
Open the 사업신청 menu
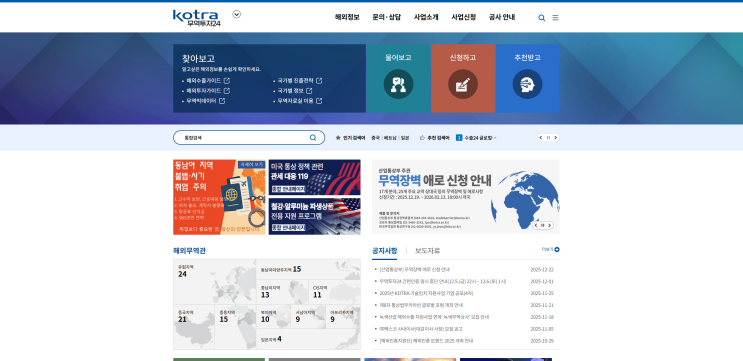tap(463, 18)
